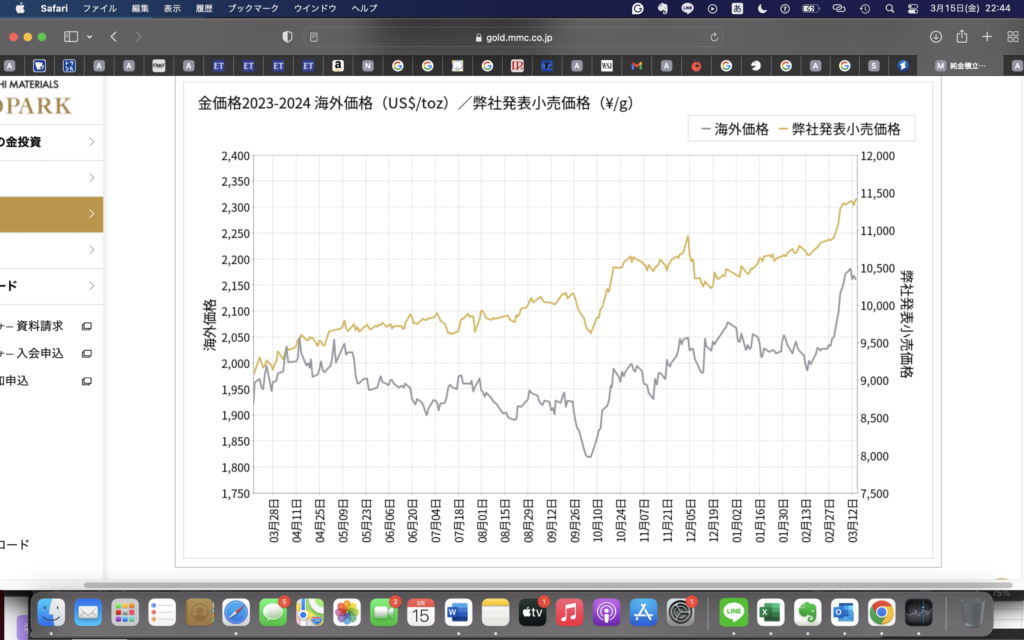
Task: Open the 資料請求 link in the sidebar
Action: pyautogui.click(x=40, y=326)
